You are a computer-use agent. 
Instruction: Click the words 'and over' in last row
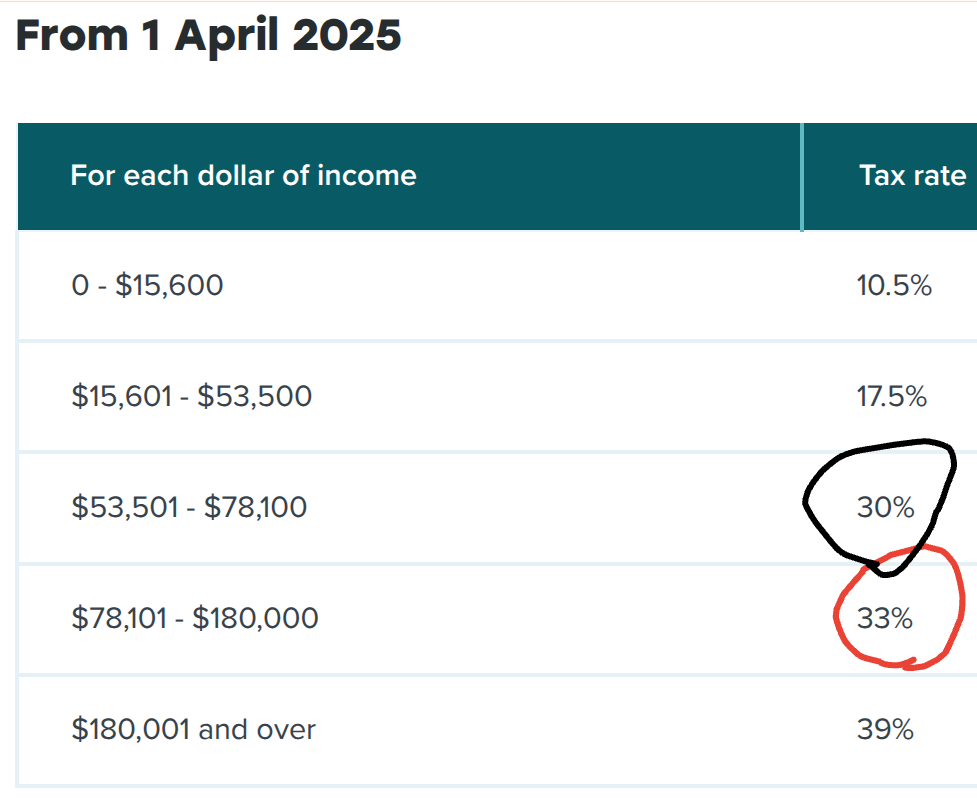click(257, 729)
